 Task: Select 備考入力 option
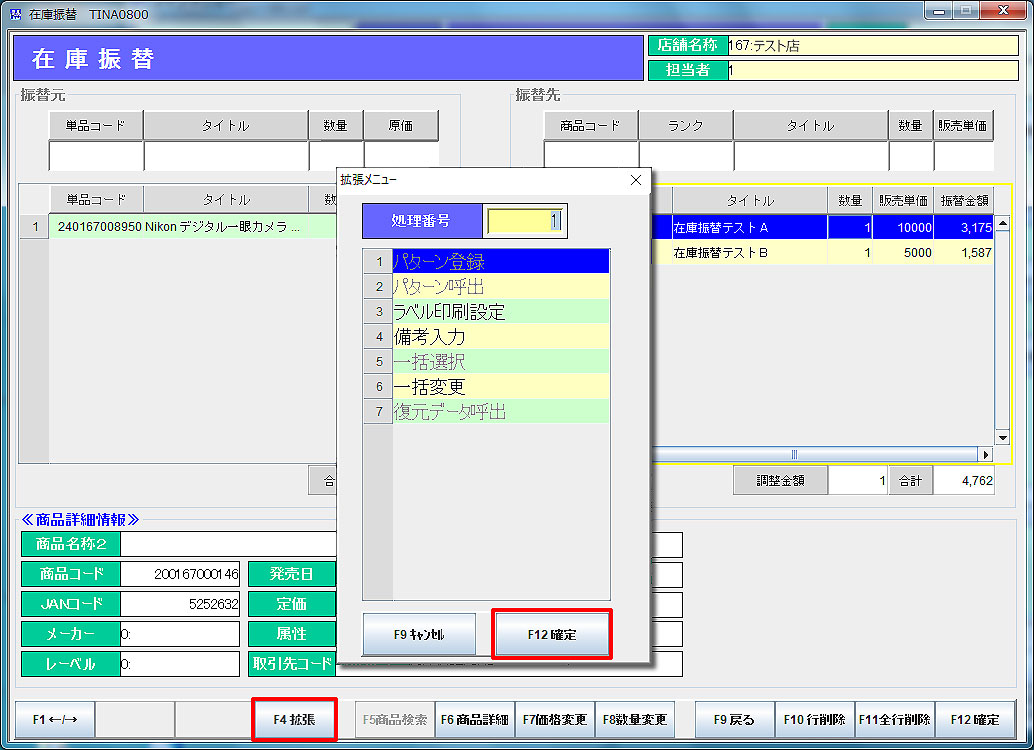click(500, 336)
